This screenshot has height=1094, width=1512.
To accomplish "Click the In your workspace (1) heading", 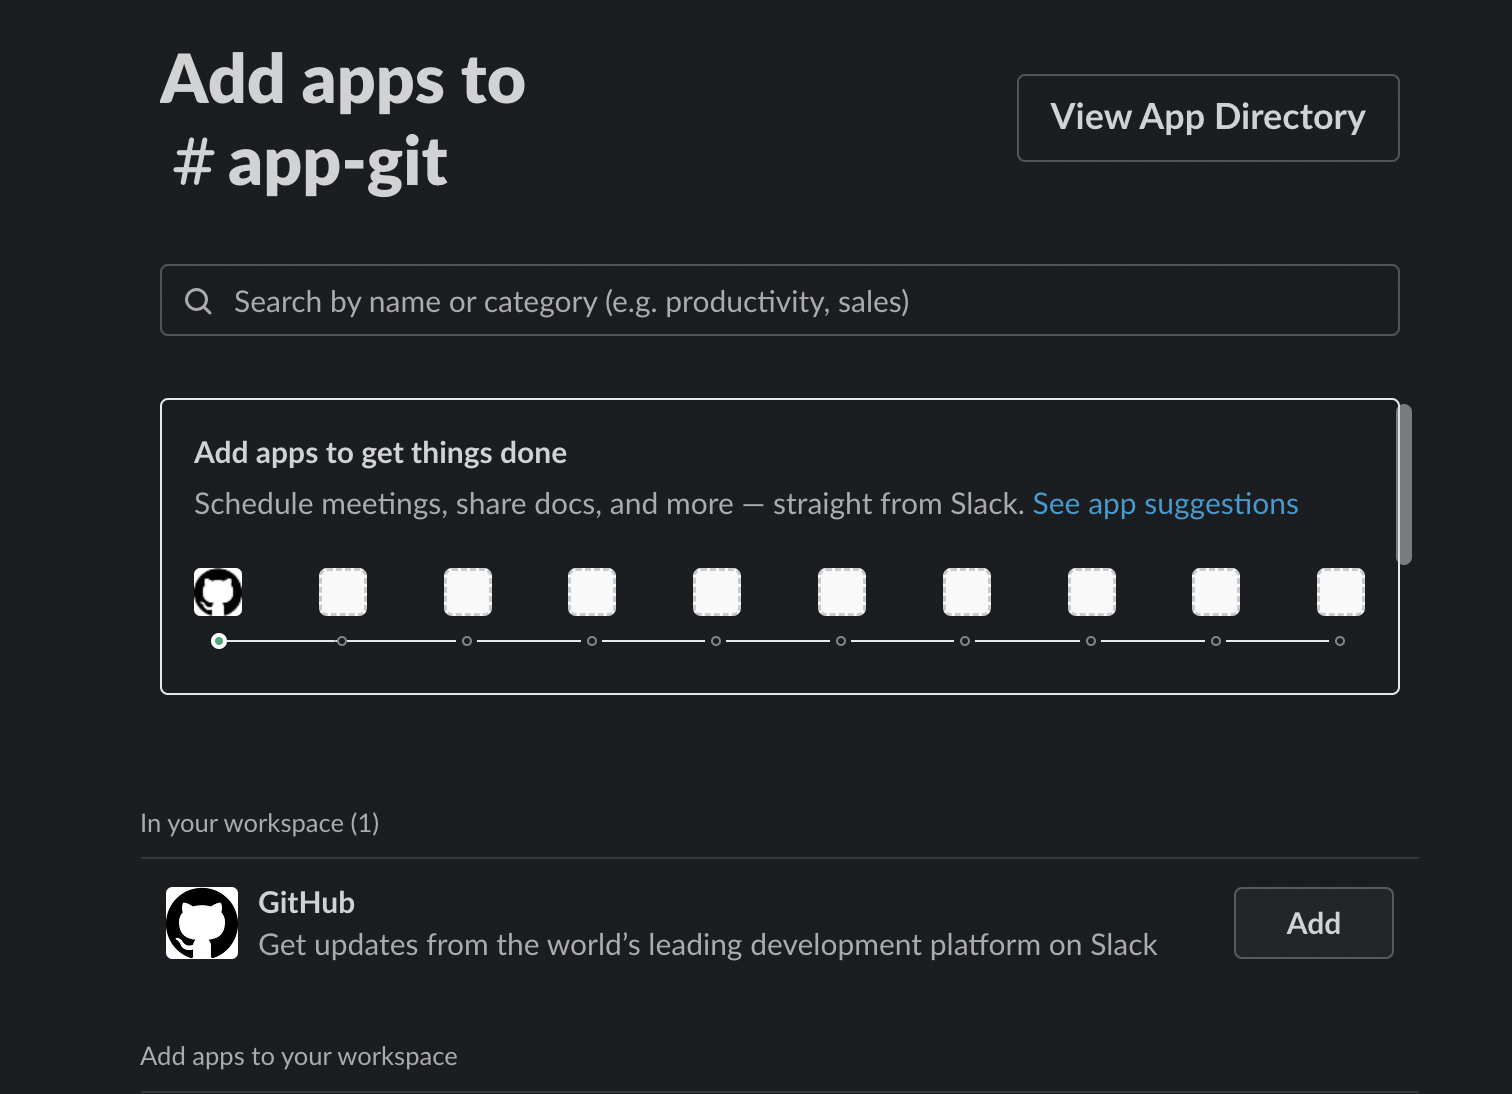I will [260, 823].
